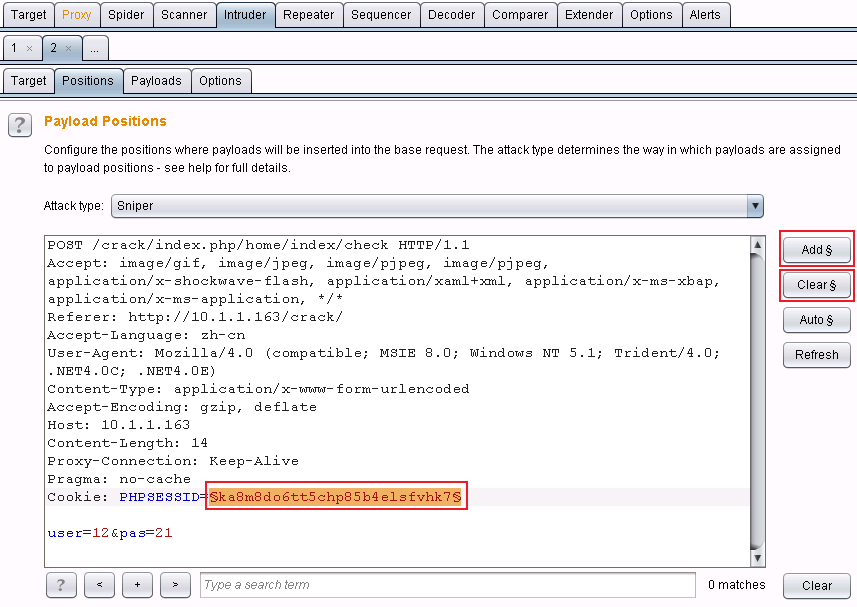Image resolution: width=857 pixels, height=607 pixels.
Task: Focus the search term input field
Action: [x=448, y=585]
